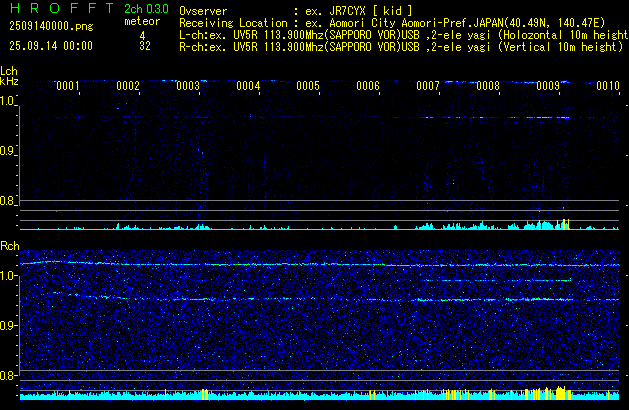This screenshot has height=410, width=629.
Task: Click the Rch channel label
Action: 10,246
